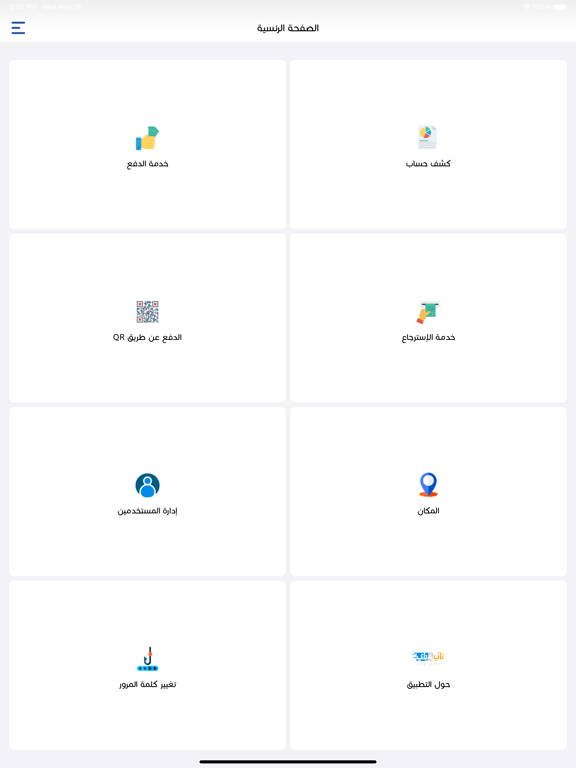Open the كشف حساب label
The height and width of the screenshot is (768, 576).
click(428, 164)
